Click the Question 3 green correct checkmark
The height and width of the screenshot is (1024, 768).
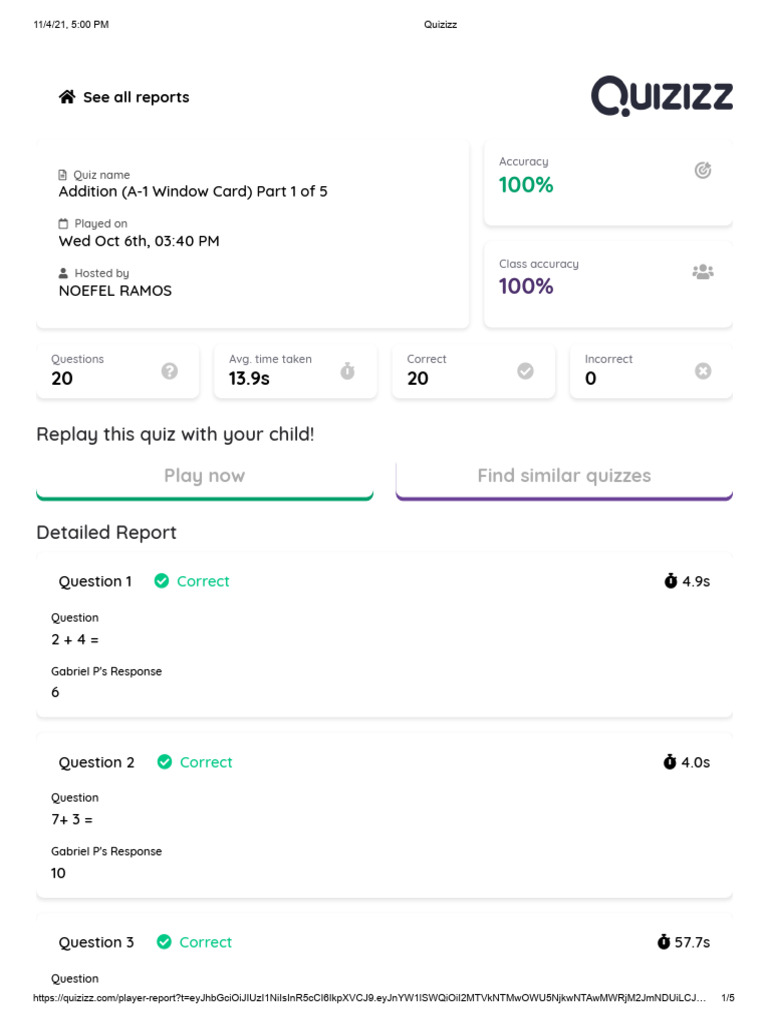164,942
